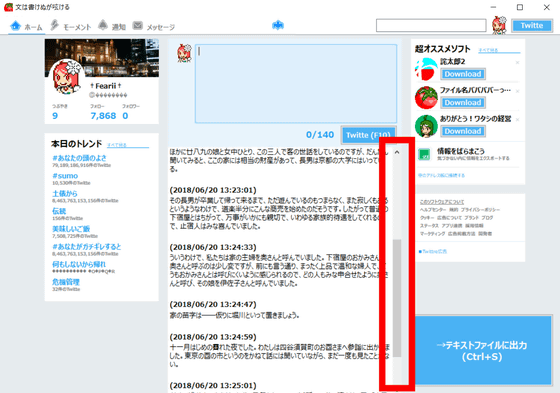This screenshot has height=393, width=560.
Task: Open profile avatar in top bar
Action: pyautogui.click(x=499, y=25)
